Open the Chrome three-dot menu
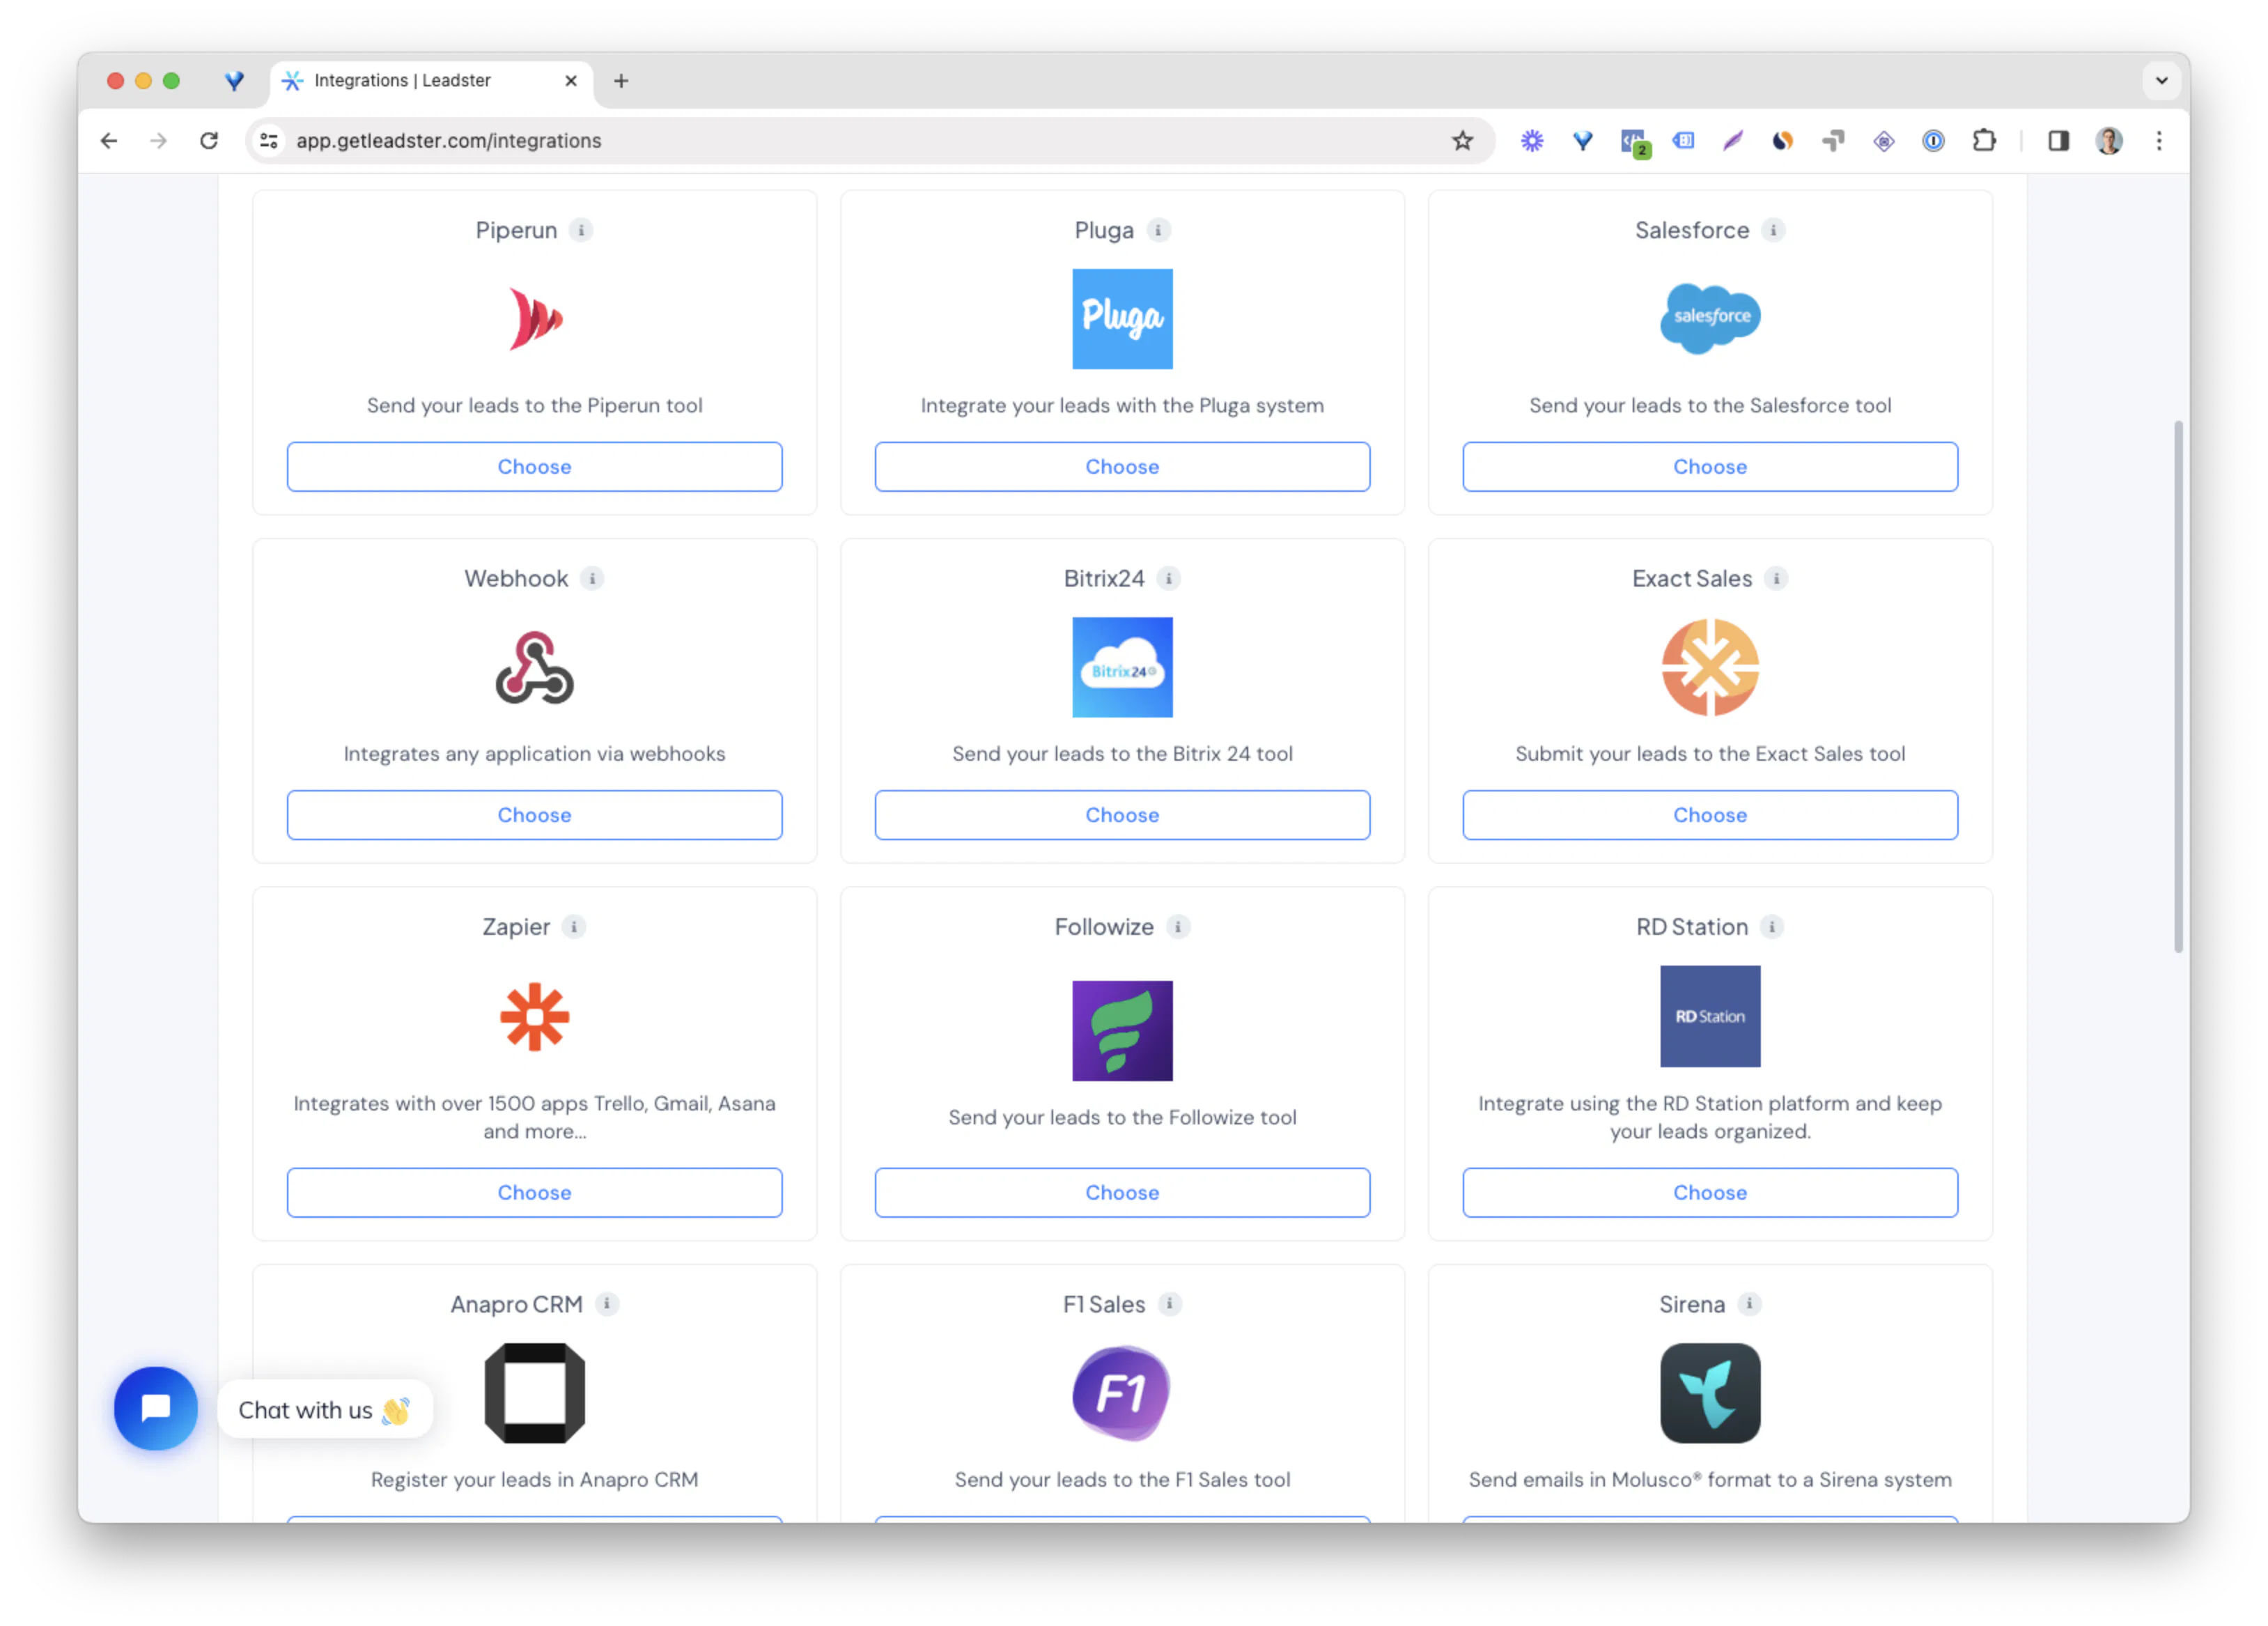 (x=2159, y=141)
